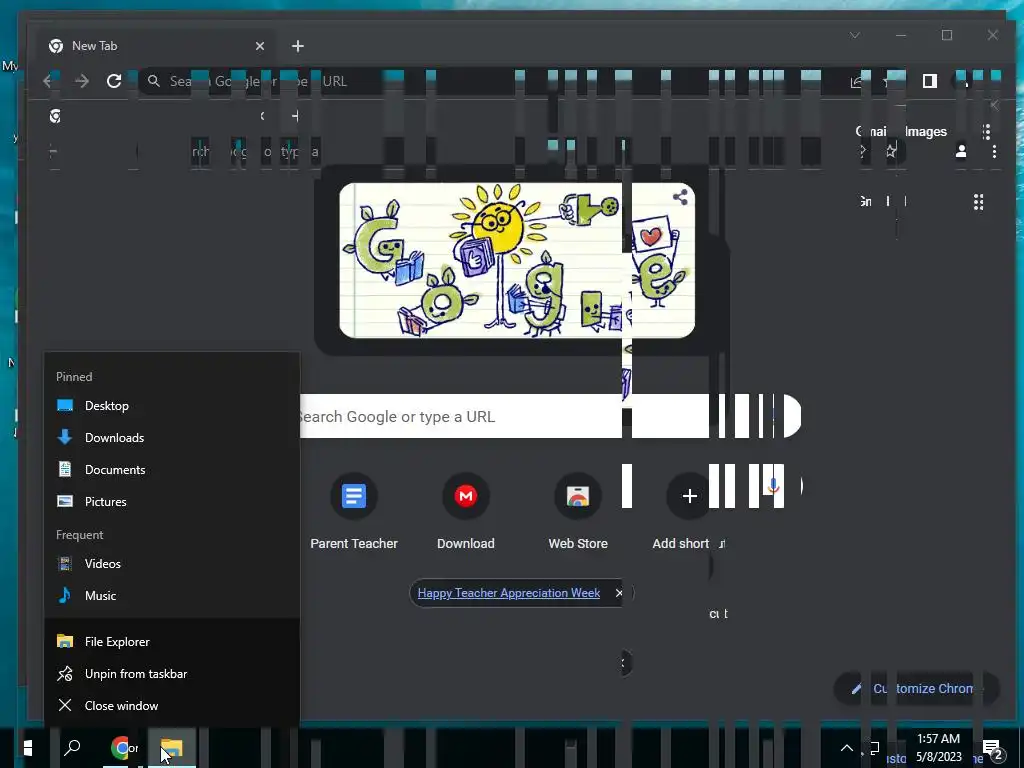Open the Parent Teacher shortcut
Image resolution: width=1024 pixels, height=768 pixels.
354,512
